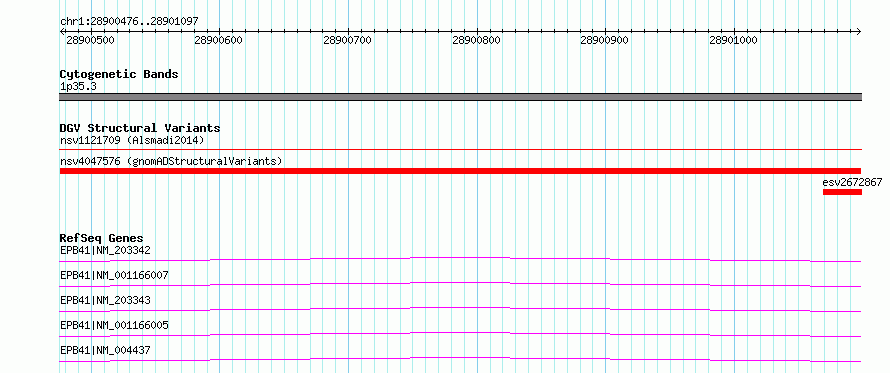Open the EPB41|NM_004437 transcript label
Viewport: 890px width, 373px height.
[x=105, y=350]
